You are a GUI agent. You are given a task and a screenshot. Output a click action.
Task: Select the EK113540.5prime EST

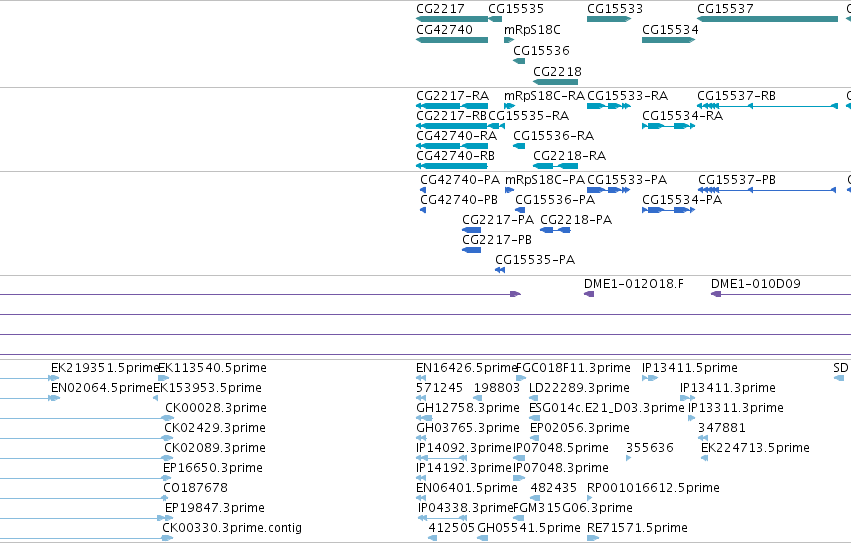click(163, 378)
